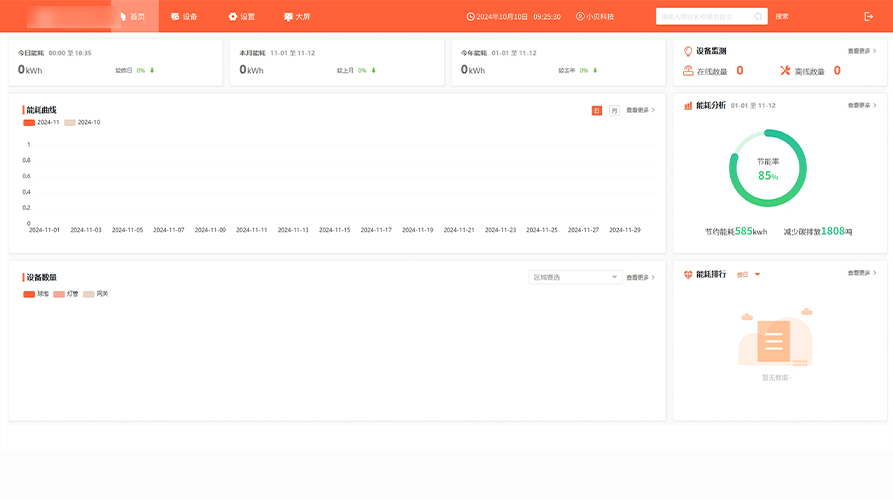Click the 设备监测 location pin icon
893x500 pixels.
coord(687,51)
